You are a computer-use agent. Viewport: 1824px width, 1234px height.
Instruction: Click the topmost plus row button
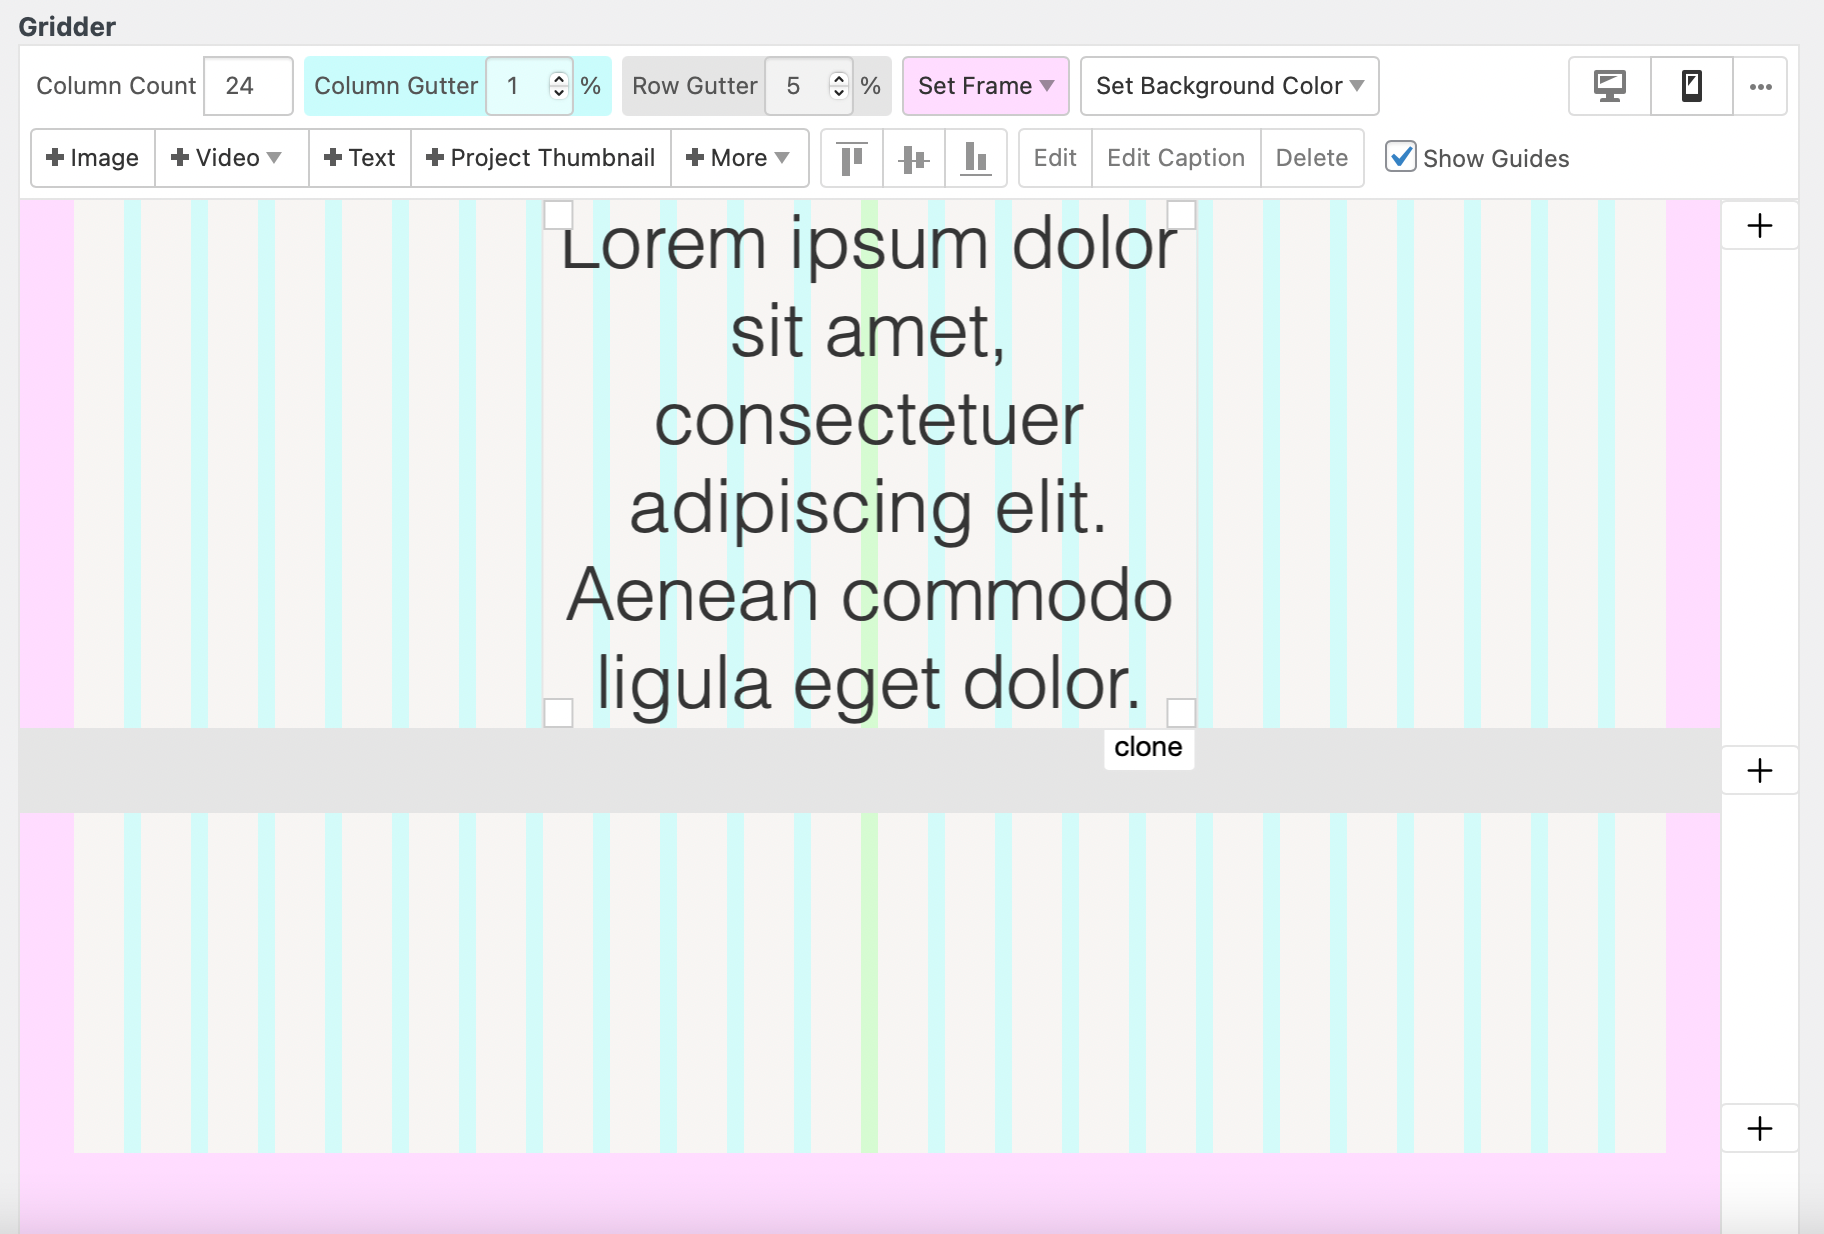(1759, 226)
